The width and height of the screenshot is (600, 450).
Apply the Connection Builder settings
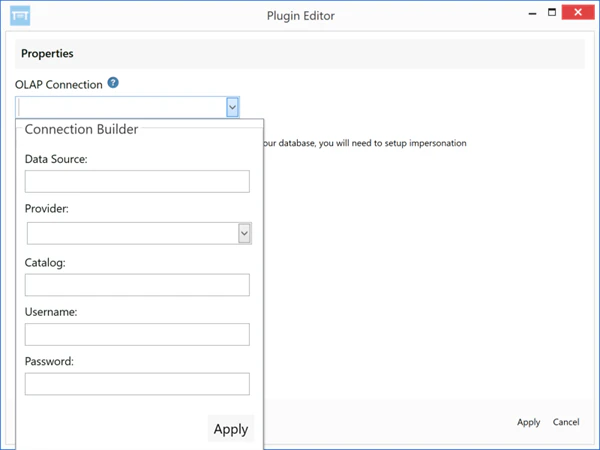click(x=231, y=429)
